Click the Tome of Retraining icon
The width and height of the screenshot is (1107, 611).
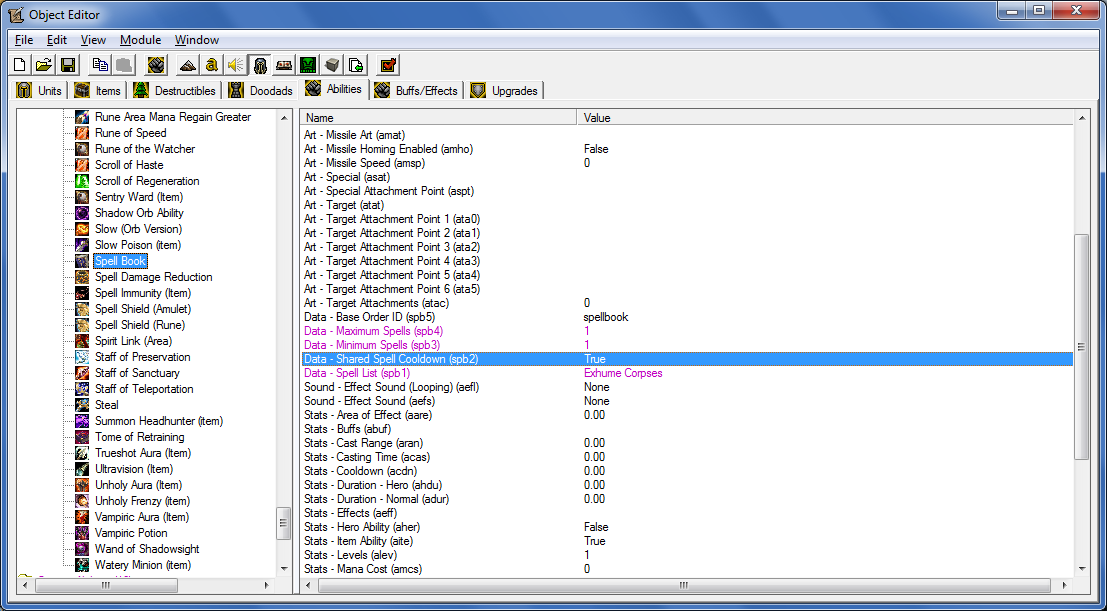83,437
